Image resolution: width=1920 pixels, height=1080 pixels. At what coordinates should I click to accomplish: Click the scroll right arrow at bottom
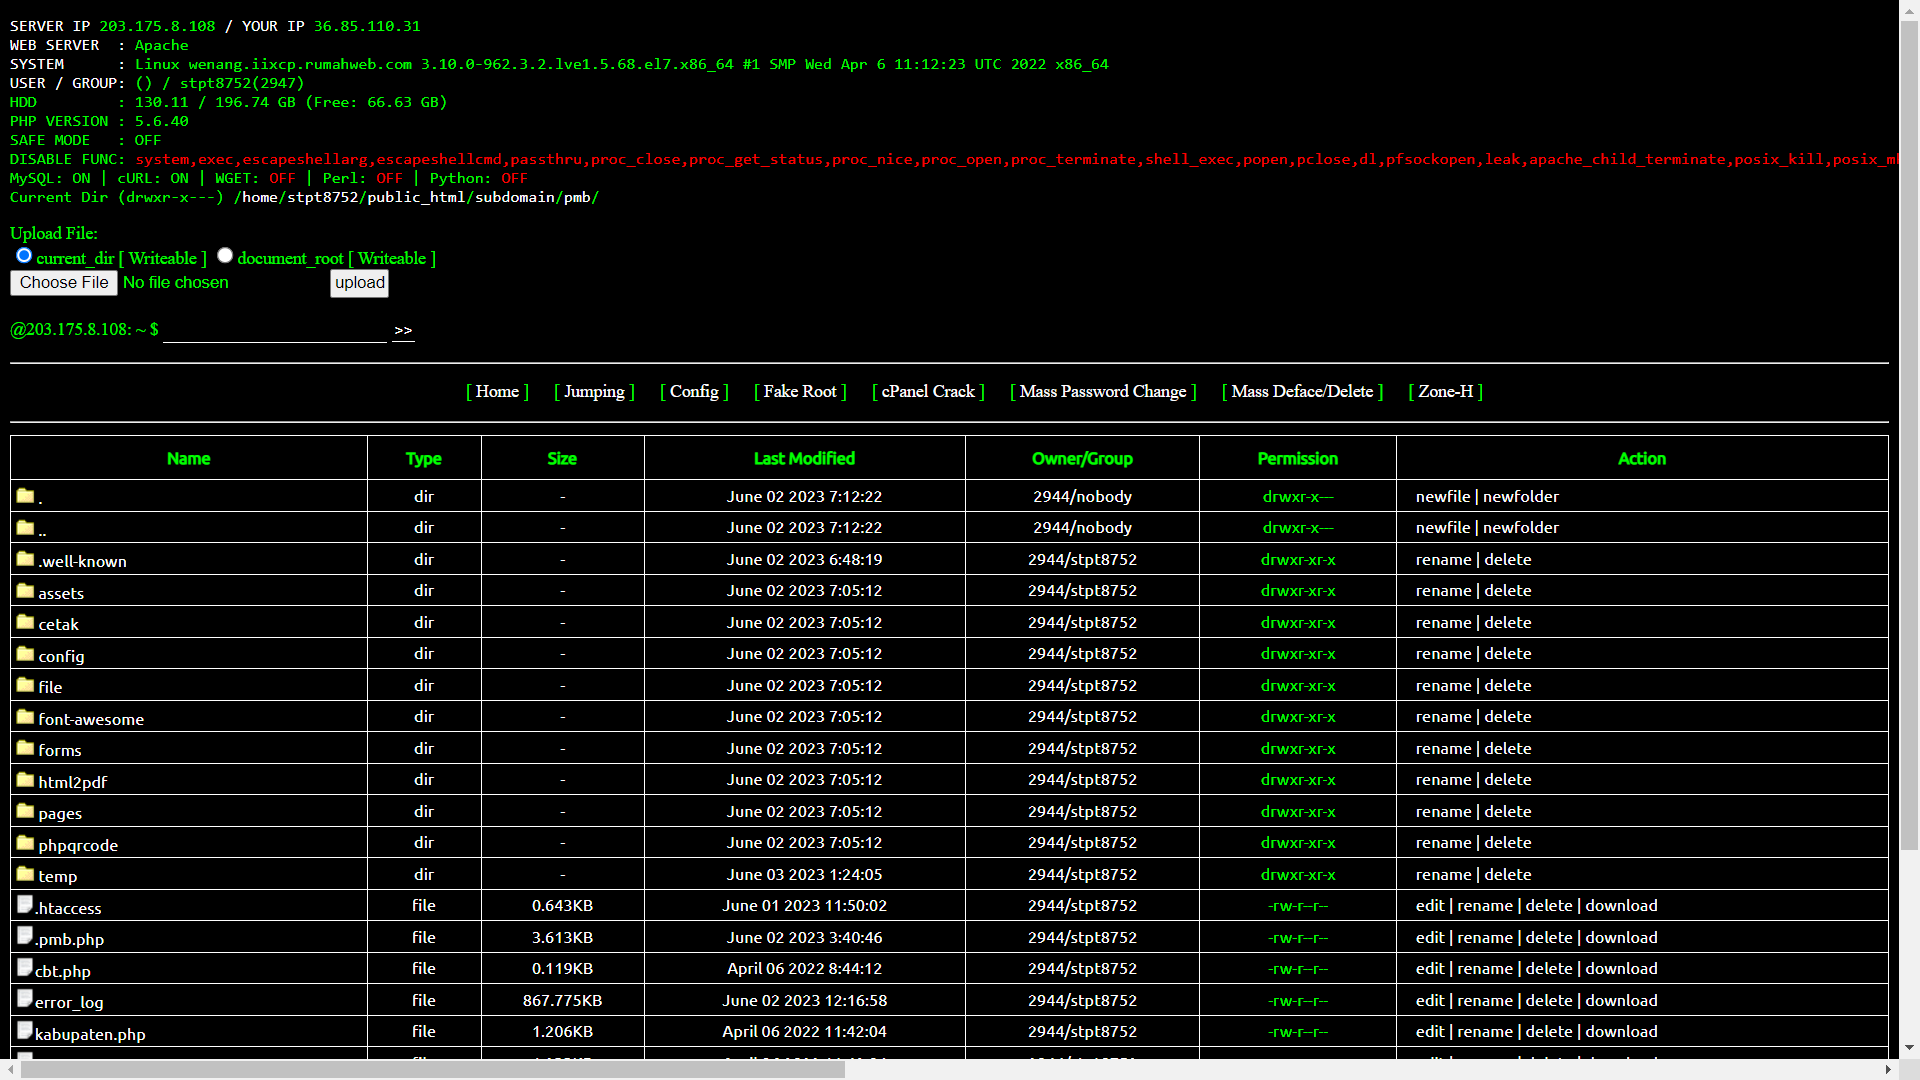point(1889,1070)
